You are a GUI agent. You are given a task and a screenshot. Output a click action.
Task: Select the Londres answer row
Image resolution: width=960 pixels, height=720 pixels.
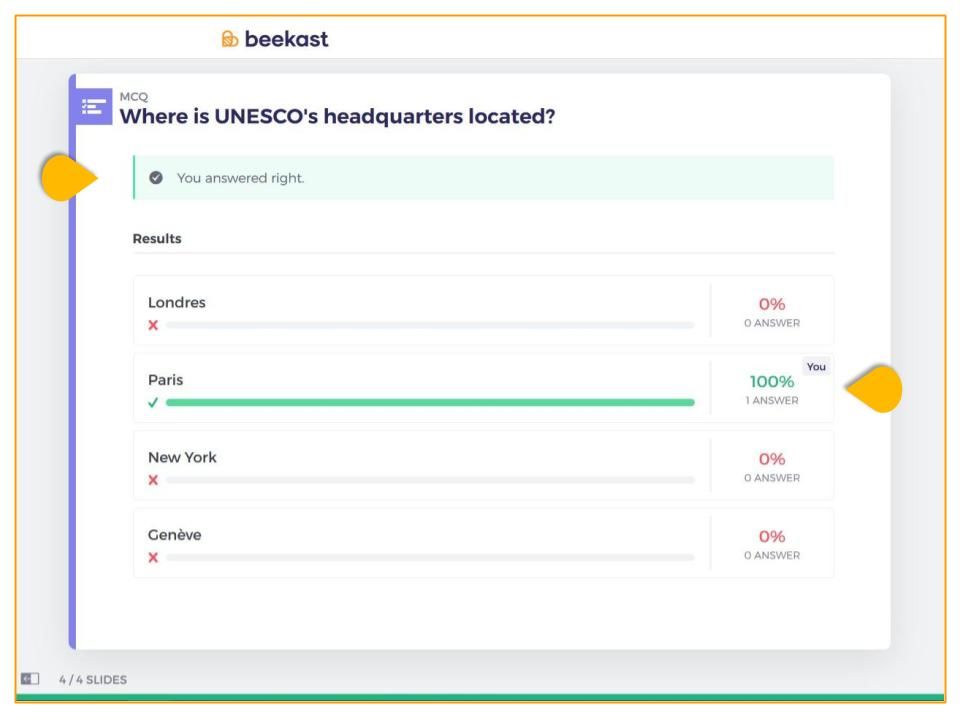[483, 310]
